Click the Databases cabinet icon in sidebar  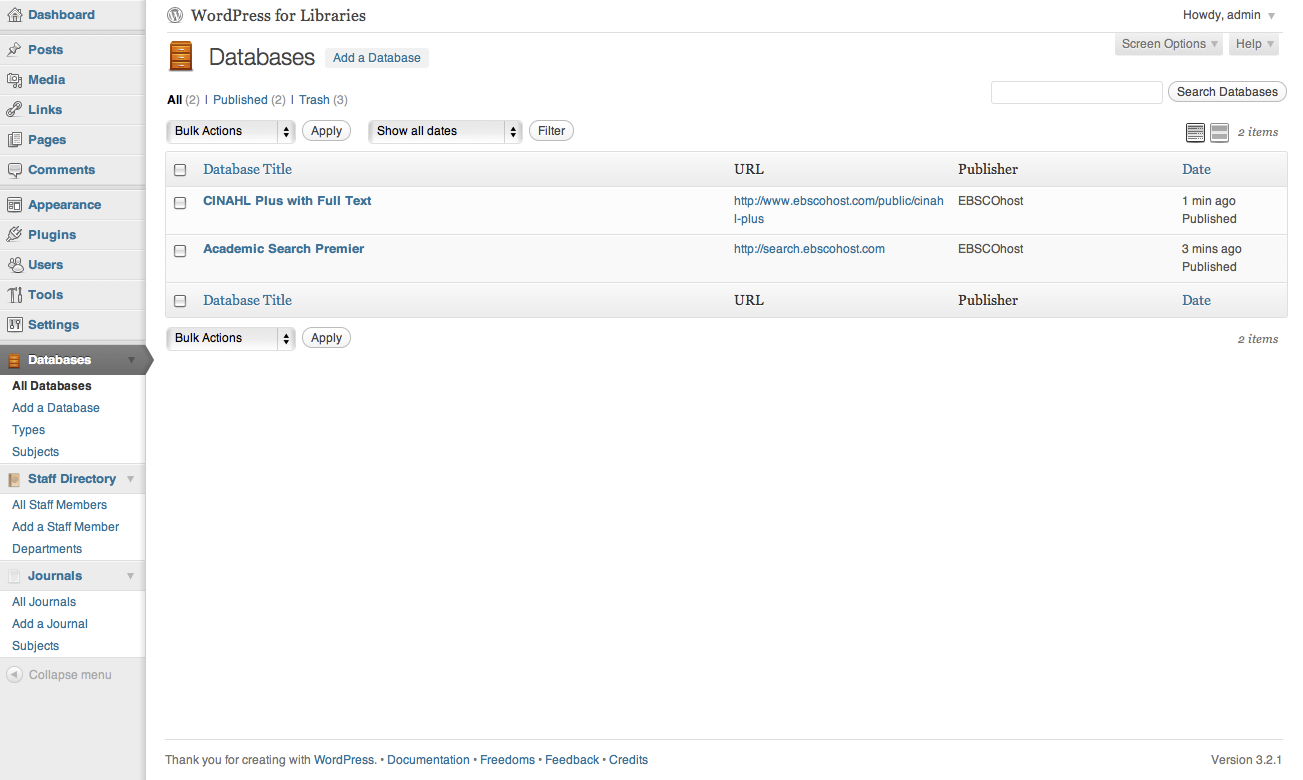pyautogui.click(x=14, y=360)
